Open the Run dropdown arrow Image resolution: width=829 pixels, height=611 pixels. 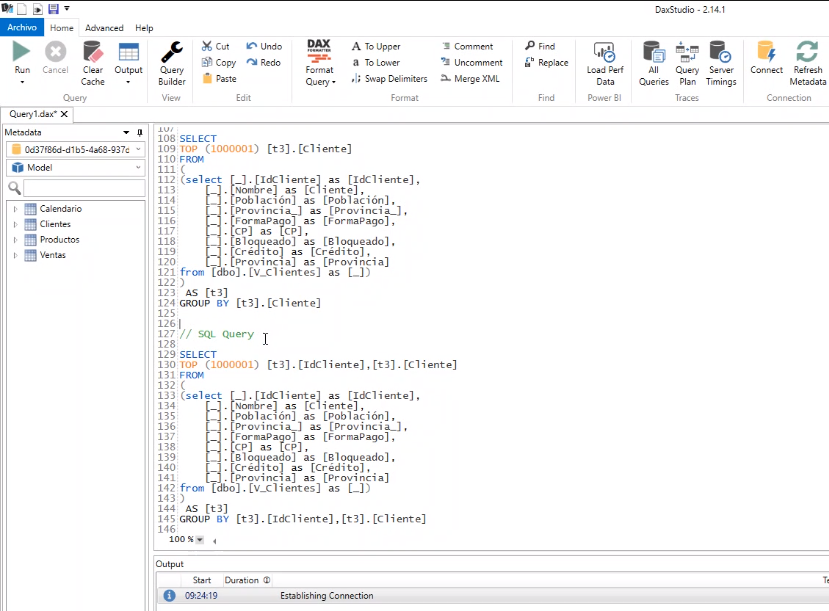click(22, 82)
